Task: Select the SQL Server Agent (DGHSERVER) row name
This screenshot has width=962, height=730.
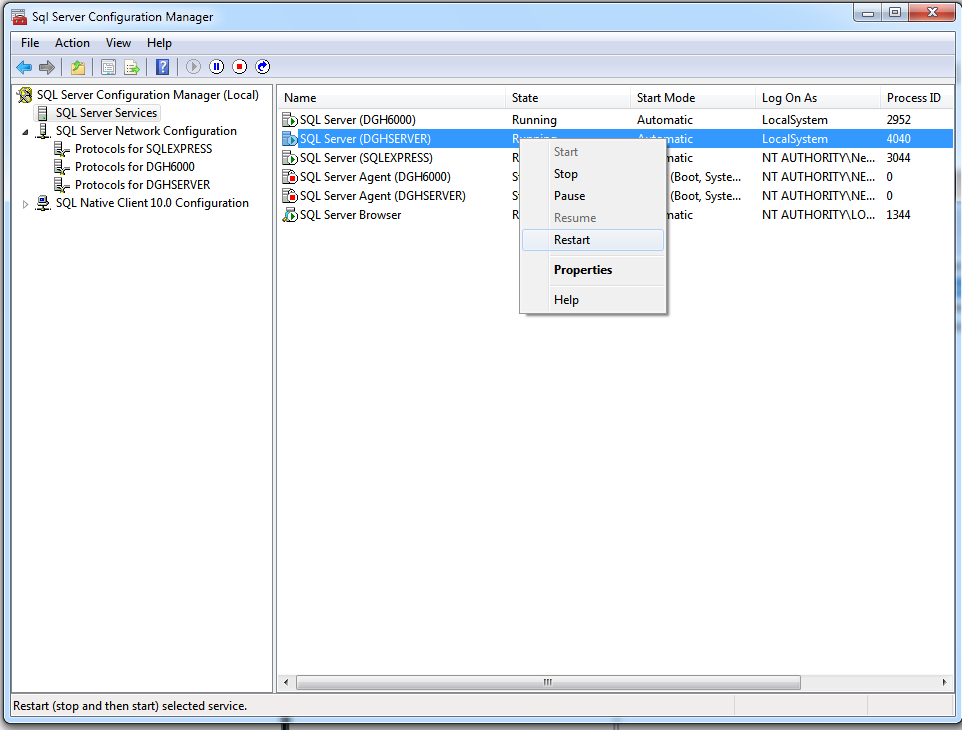Action: (x=383, y=196)
